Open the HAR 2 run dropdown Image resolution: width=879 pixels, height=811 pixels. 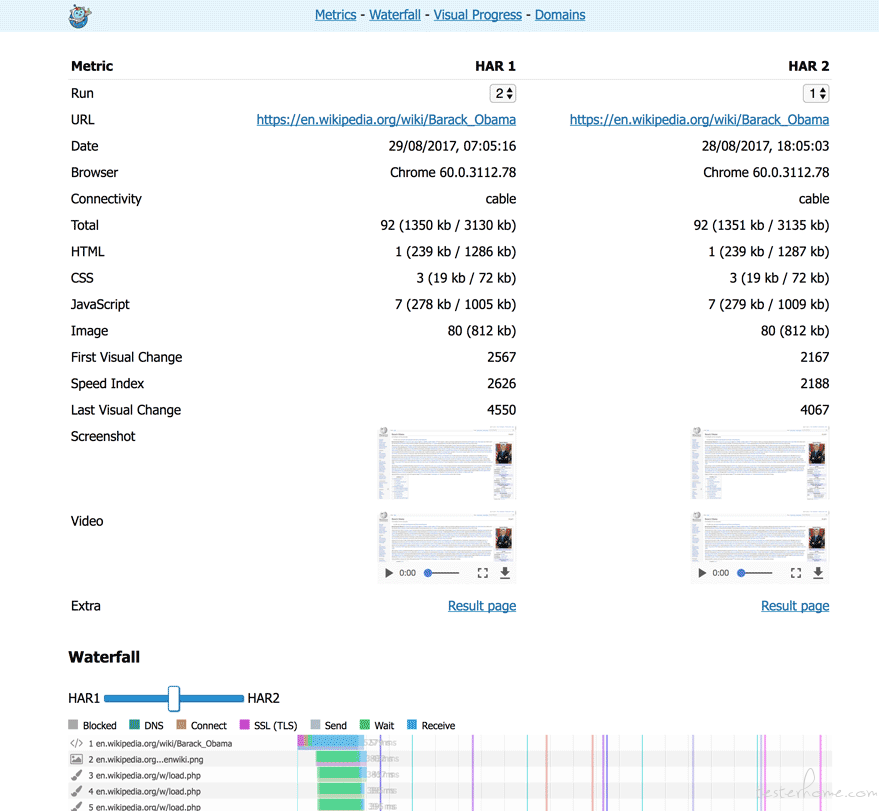point(816,94)
